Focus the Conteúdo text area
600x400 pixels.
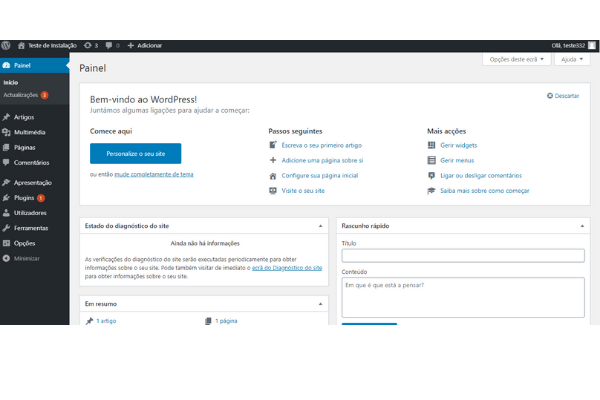463,297
